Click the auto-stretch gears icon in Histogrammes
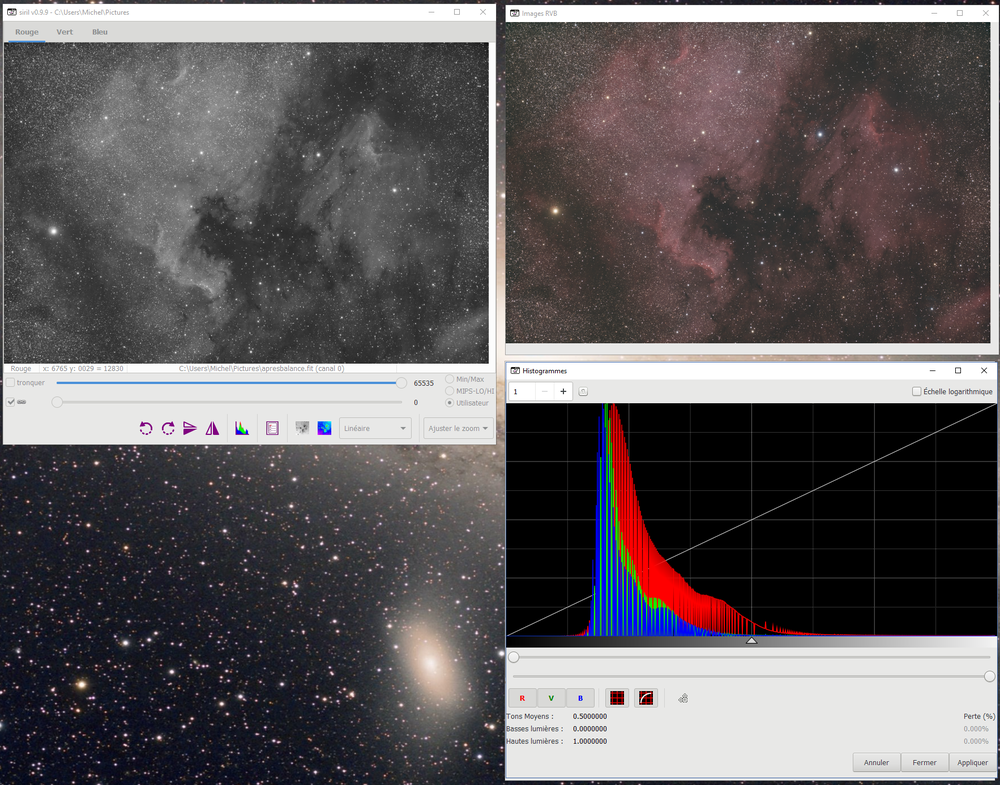This screenshot has width=1000, height=785. [683, 698]
